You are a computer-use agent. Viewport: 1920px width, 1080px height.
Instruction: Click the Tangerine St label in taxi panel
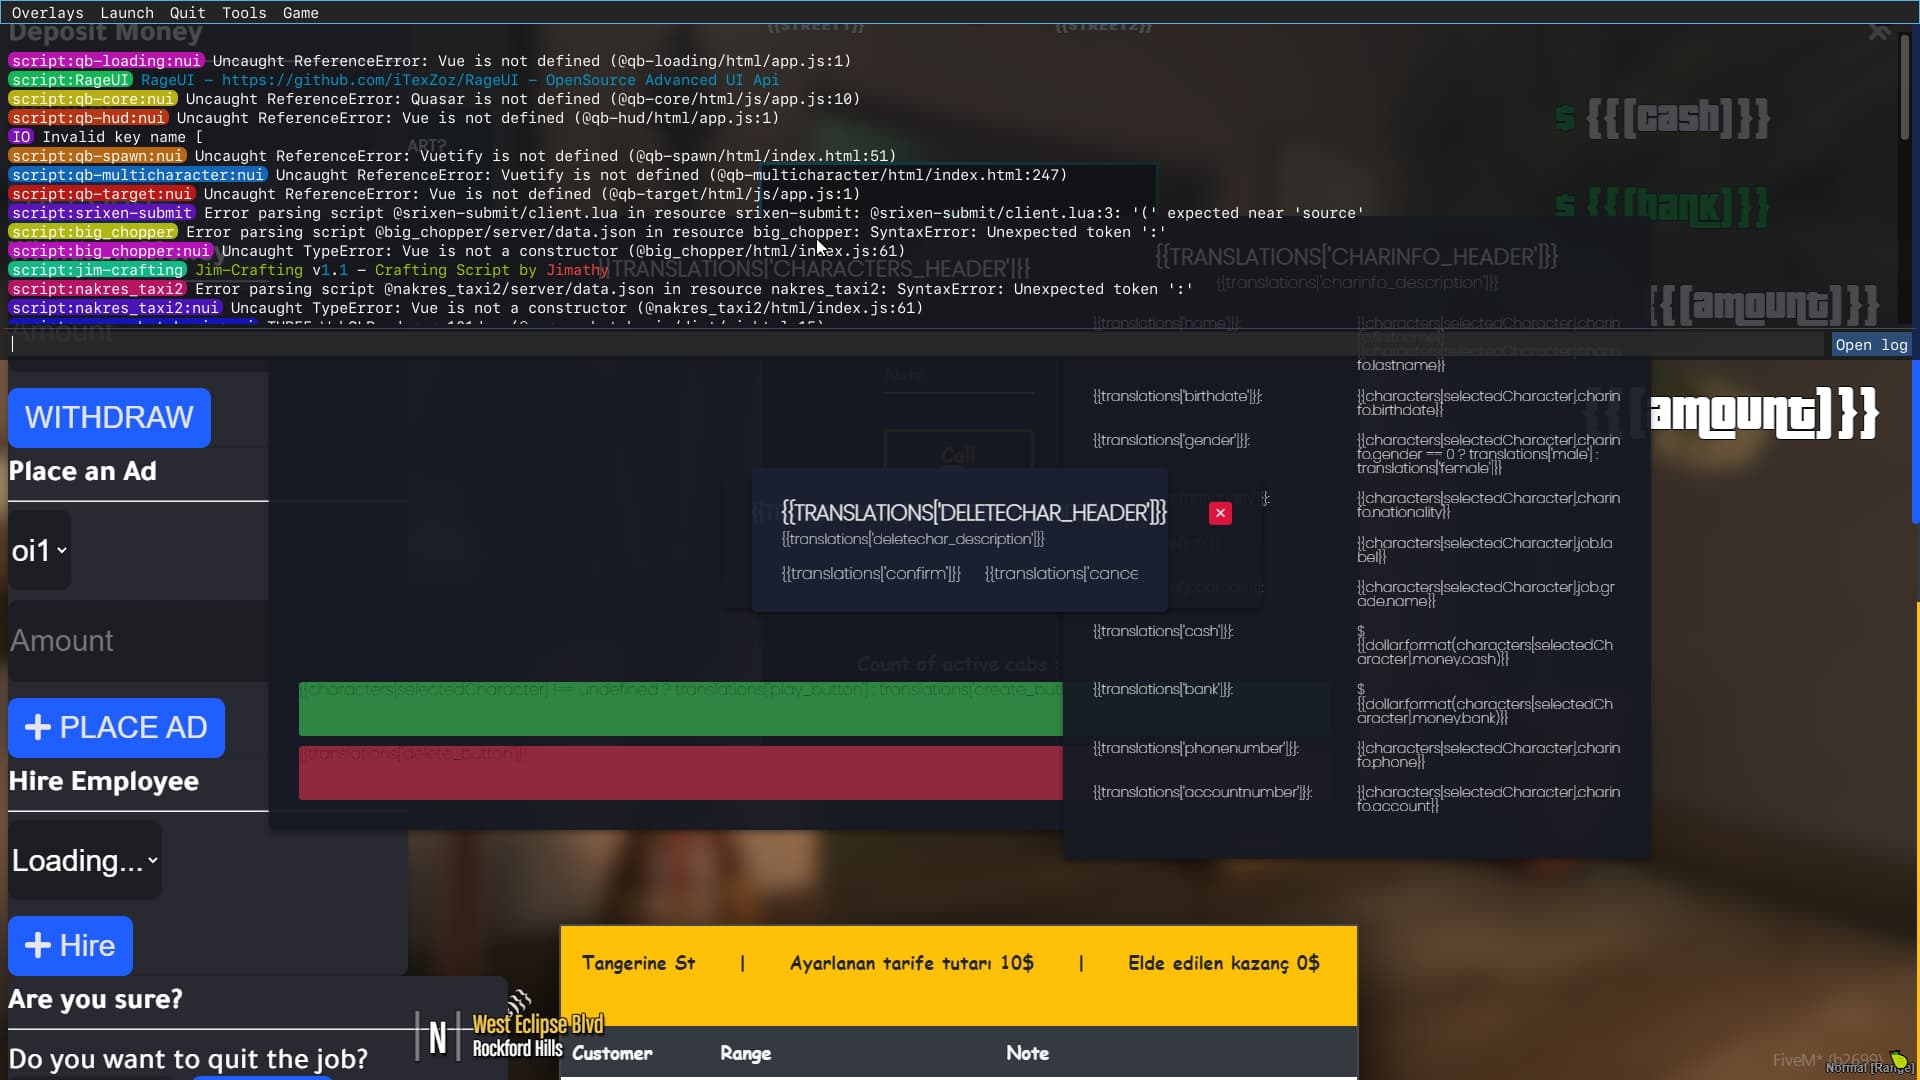[638, 963]
